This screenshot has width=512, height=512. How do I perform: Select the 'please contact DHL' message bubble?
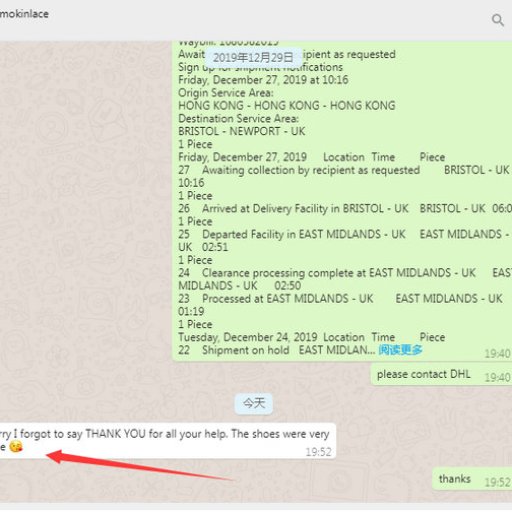tap(441, 375)
